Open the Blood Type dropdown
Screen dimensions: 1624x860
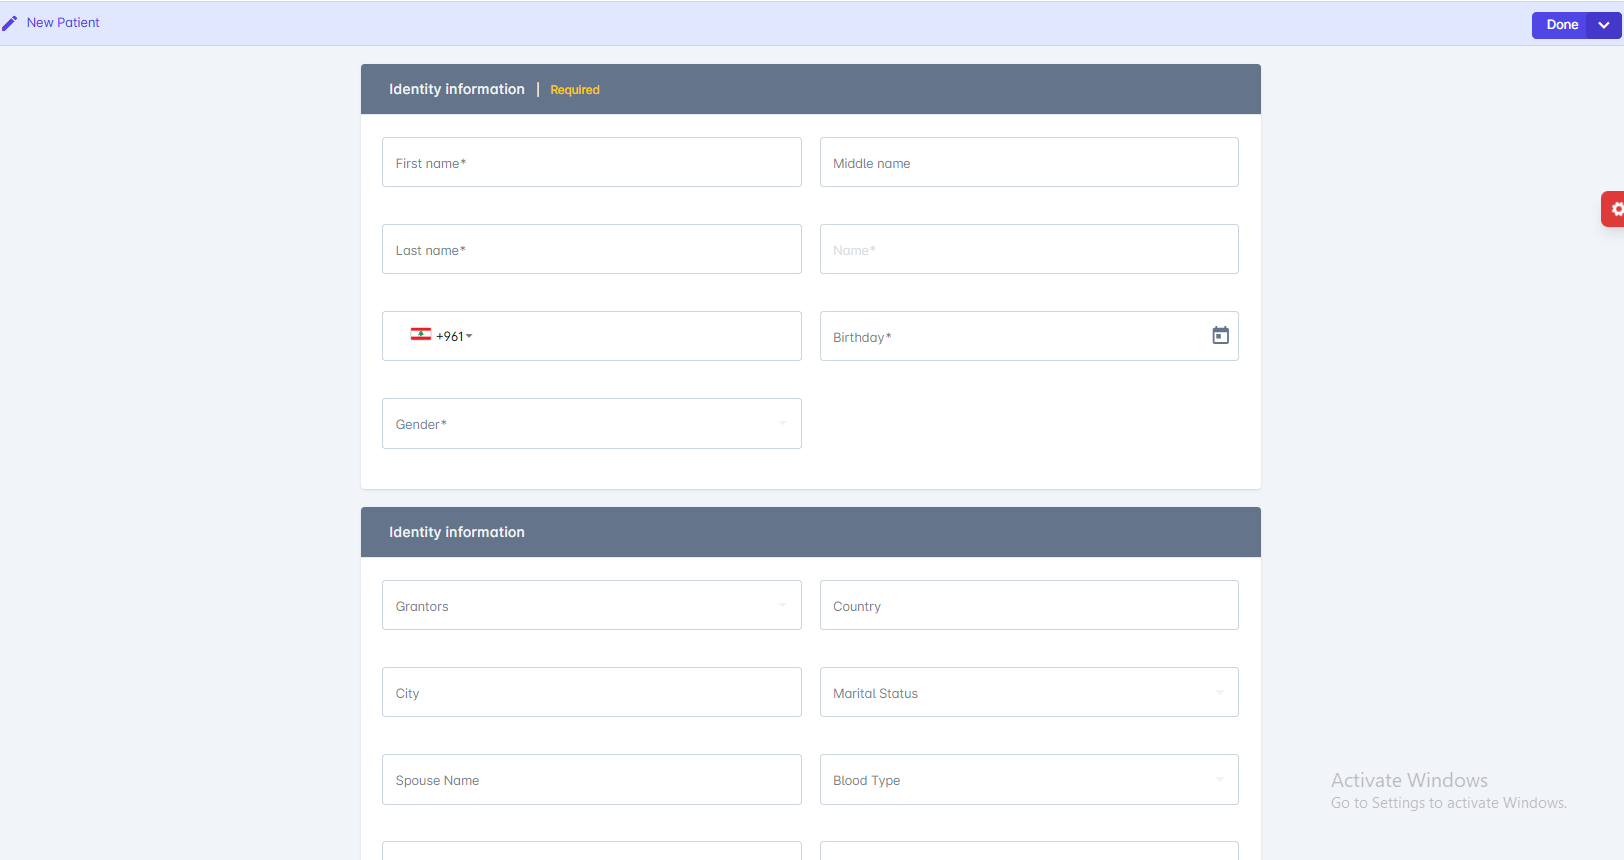[x=1029, y=779]
